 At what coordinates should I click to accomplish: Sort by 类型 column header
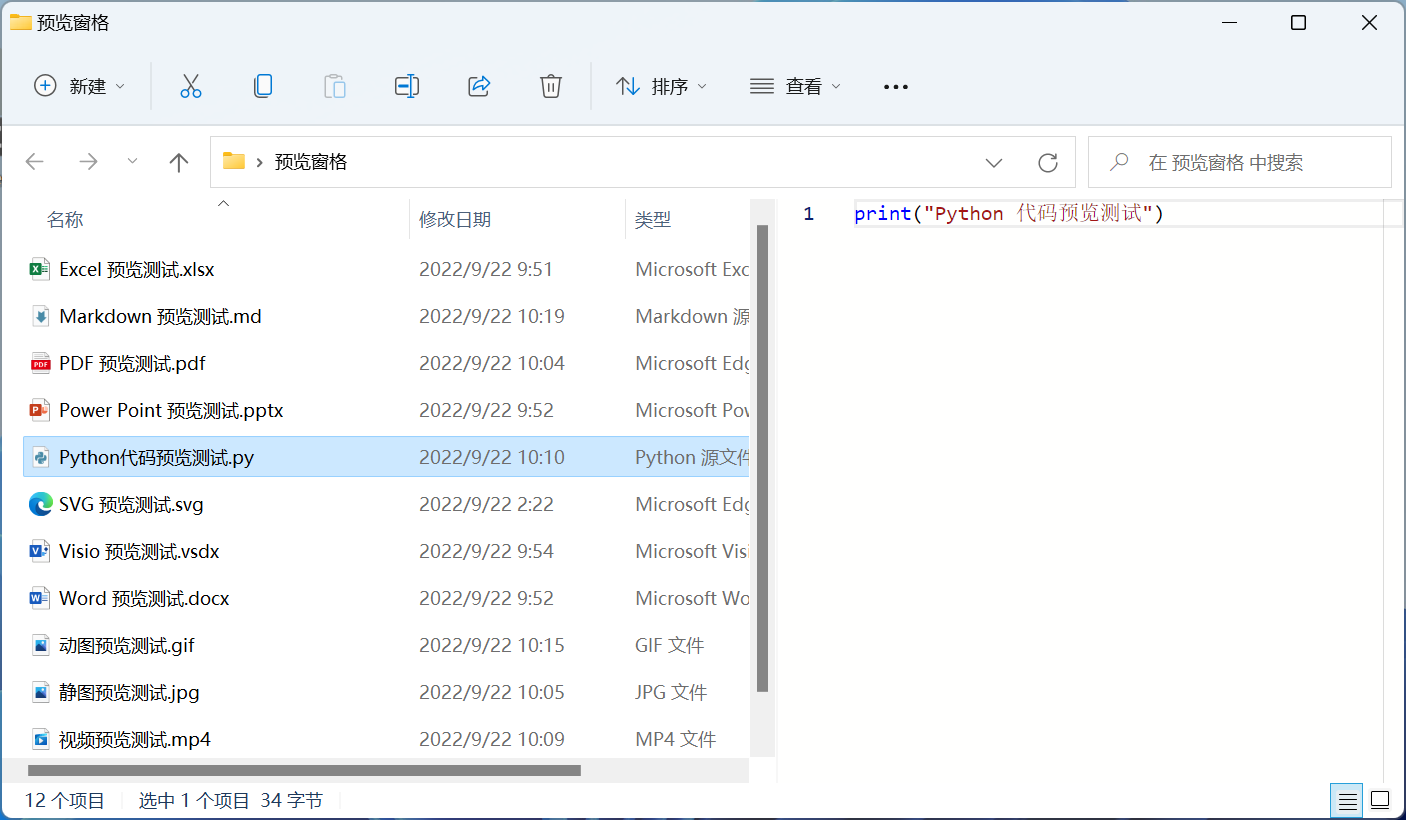point(653,220)
